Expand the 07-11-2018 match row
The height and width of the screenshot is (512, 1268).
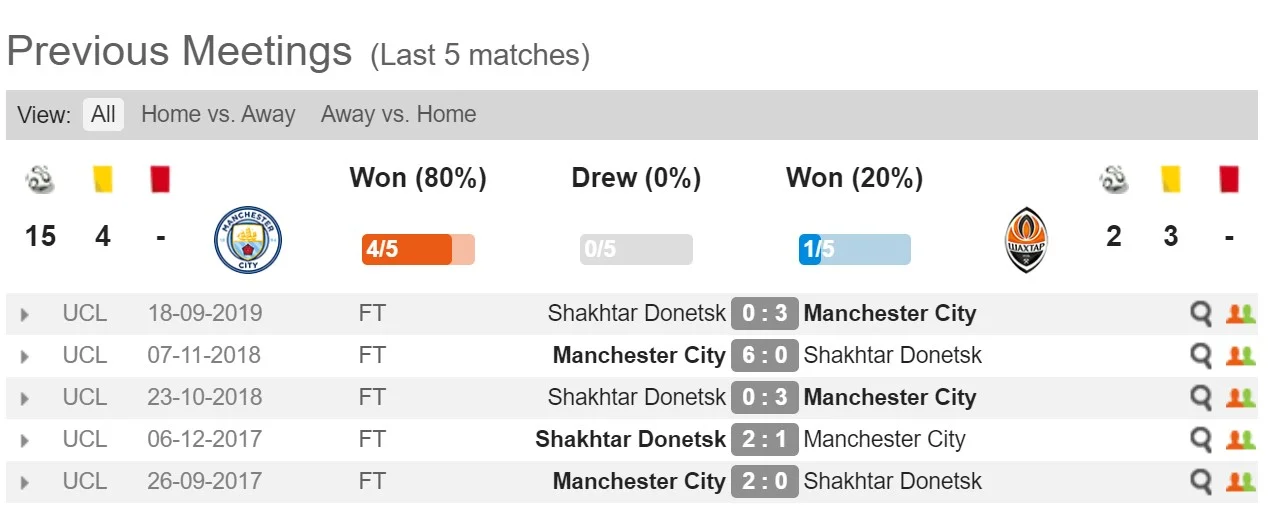click(x=25, y=357)
